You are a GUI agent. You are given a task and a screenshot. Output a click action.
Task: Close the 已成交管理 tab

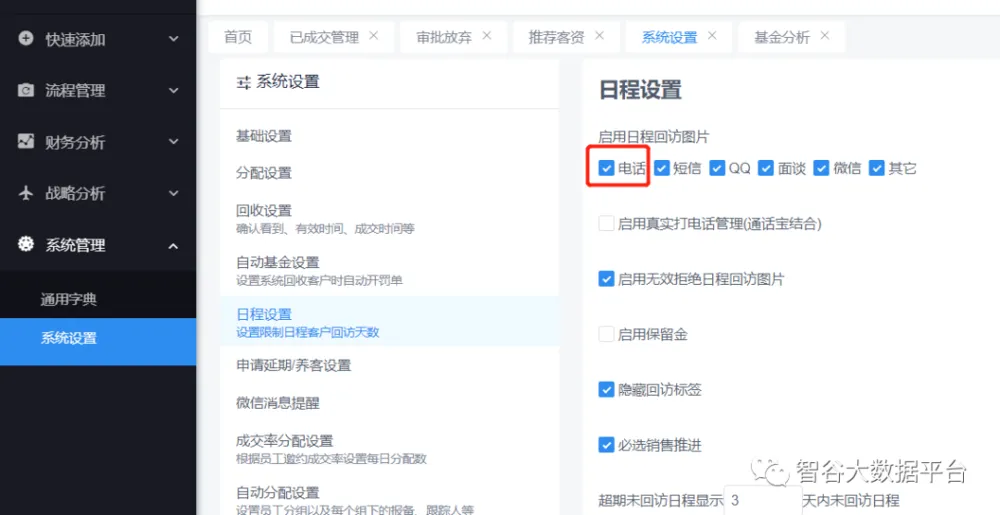374,36
